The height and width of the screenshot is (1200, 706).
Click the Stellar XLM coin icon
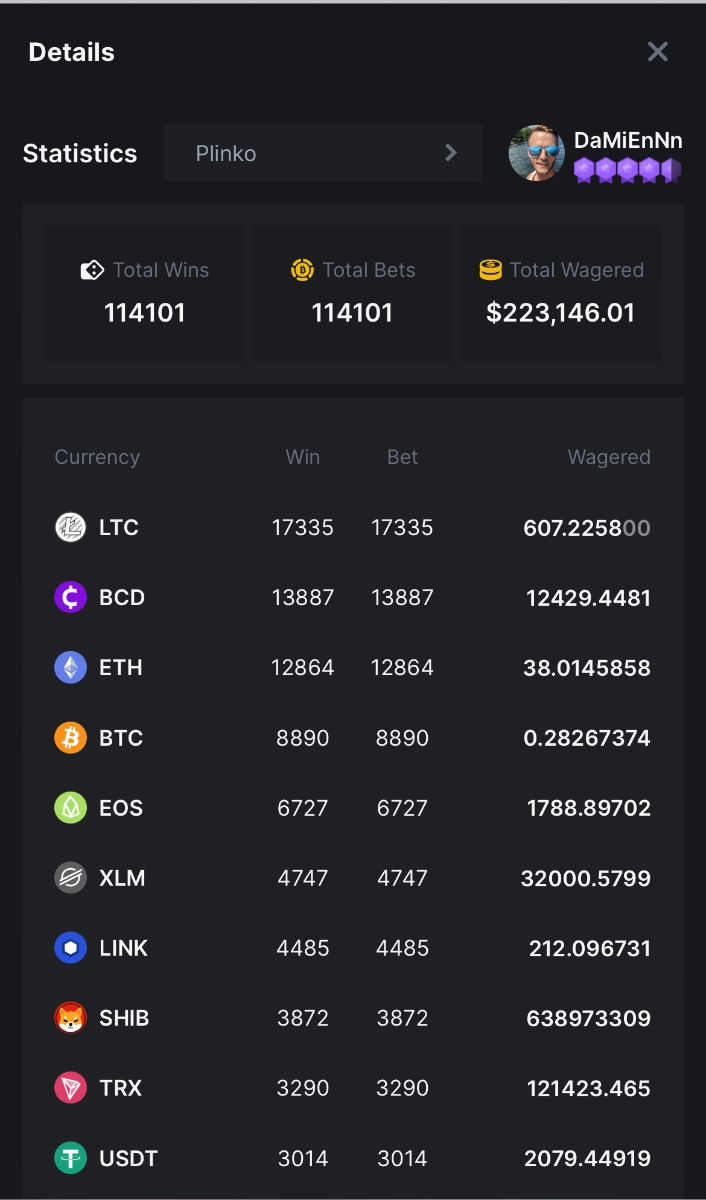coord(70,878)
